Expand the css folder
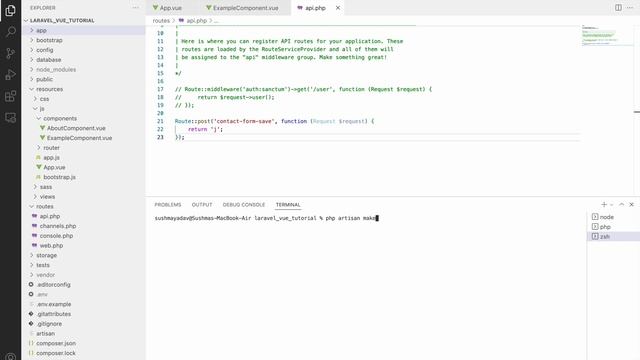This screenshot has width=640, height=360. pyautogui.click(x=83, y=99)
